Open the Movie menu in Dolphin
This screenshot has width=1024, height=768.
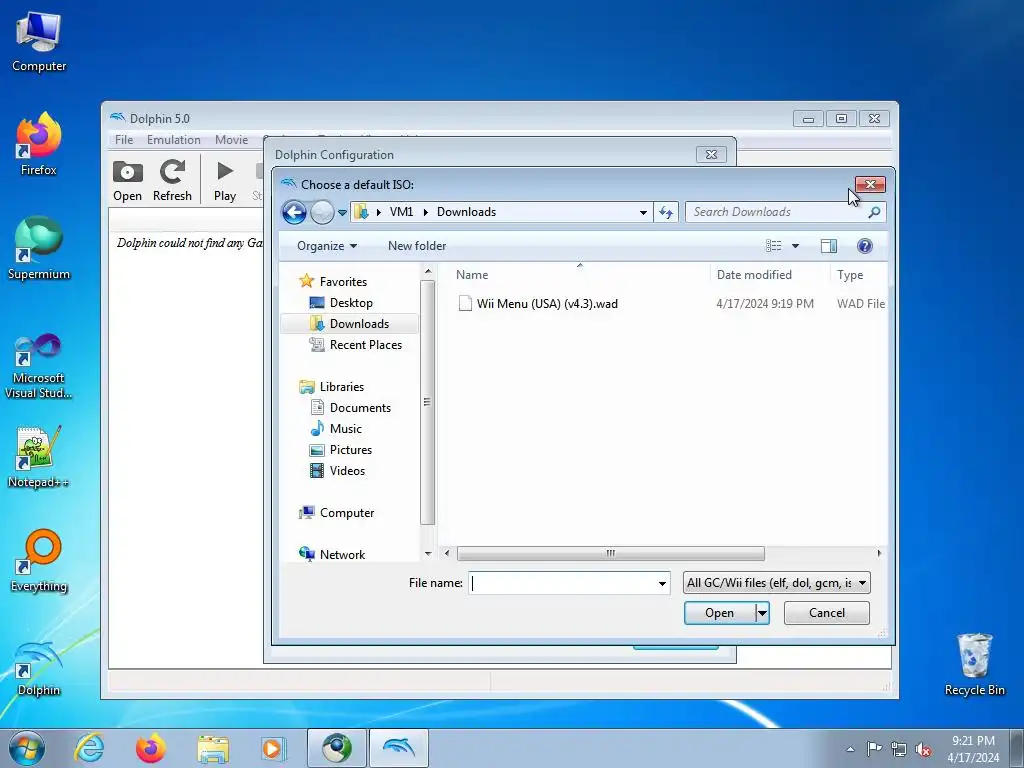pyautogui.click(x=231, y=140)
